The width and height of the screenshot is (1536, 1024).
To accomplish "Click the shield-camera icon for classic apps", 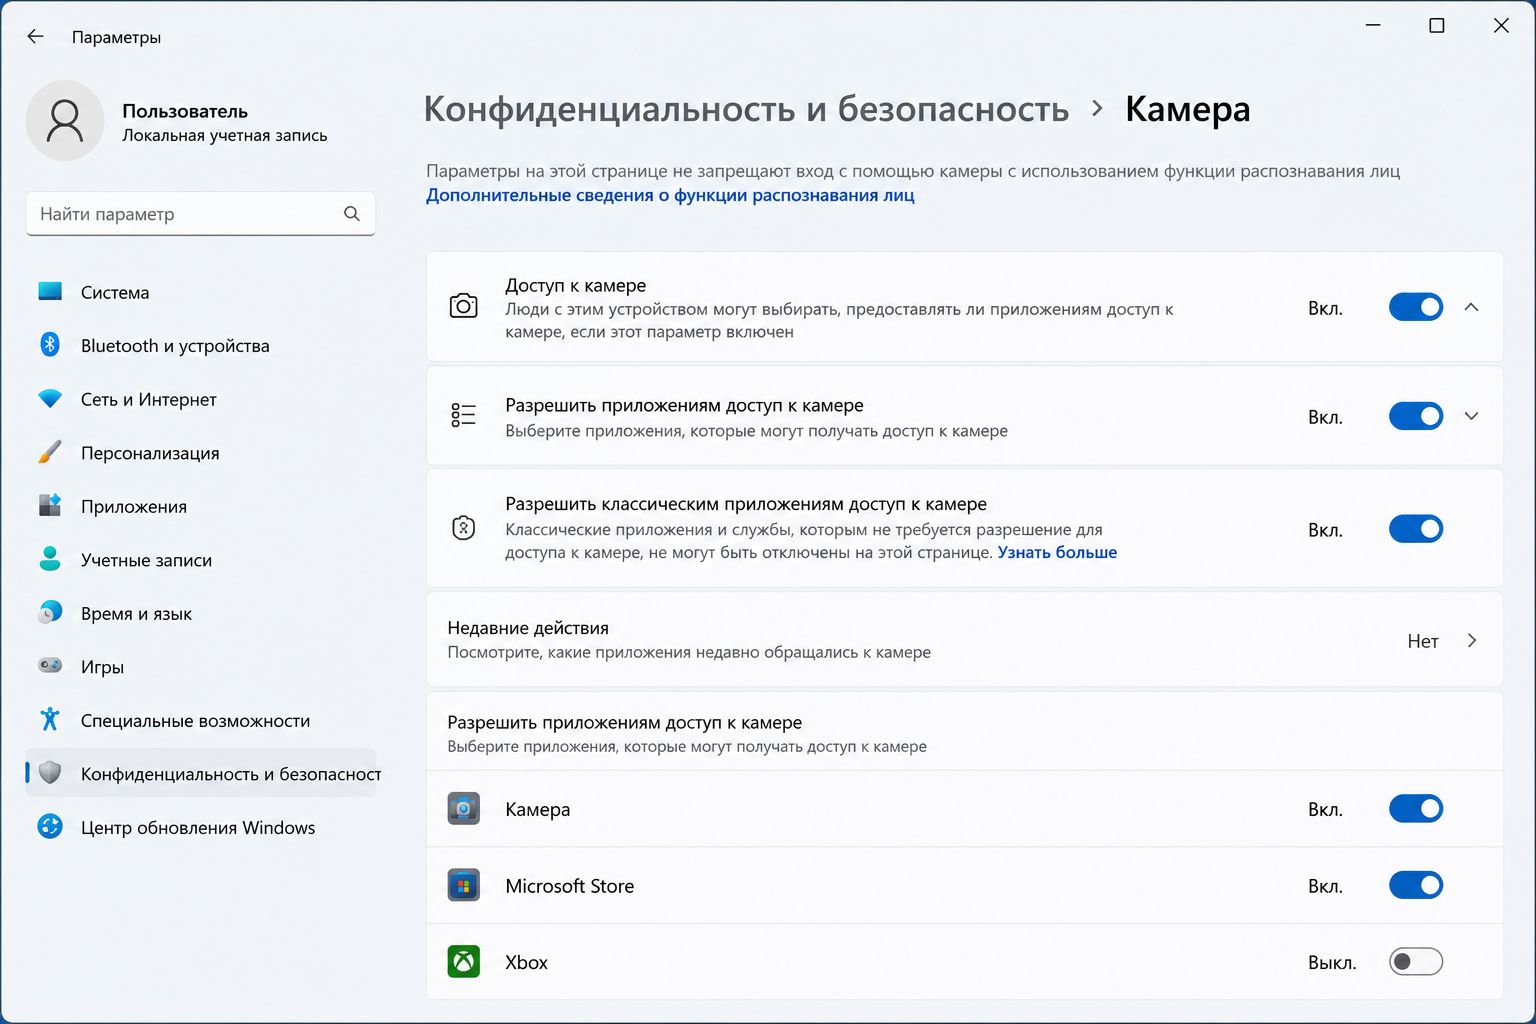I will pos(463,528).
